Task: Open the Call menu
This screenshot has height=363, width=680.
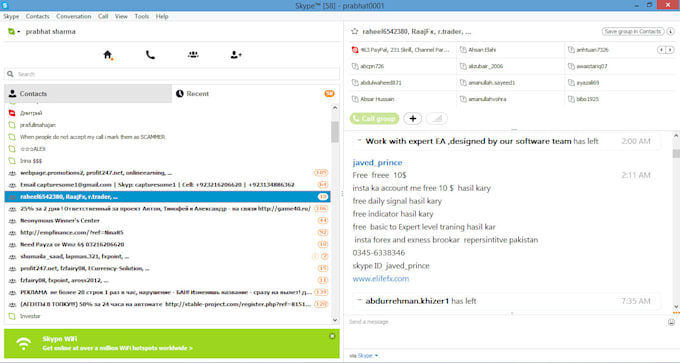Action: 103,16
